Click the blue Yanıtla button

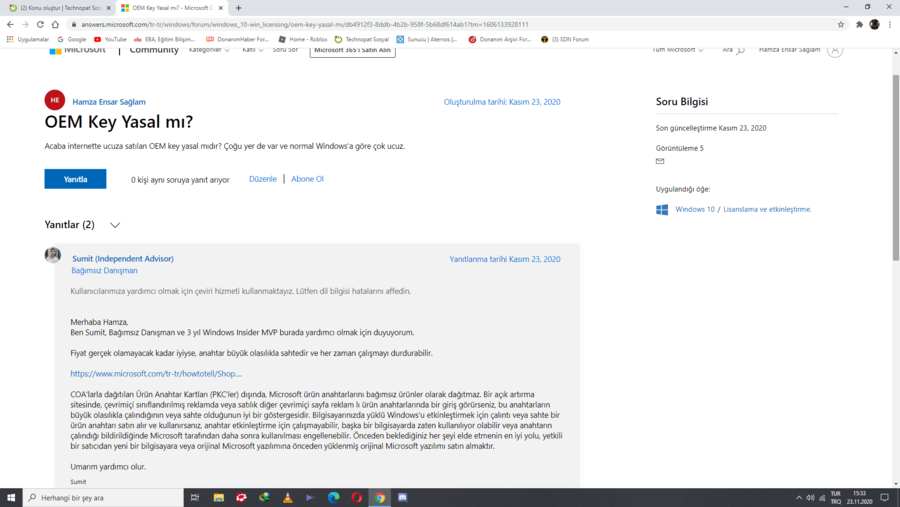tap(75, 179)
